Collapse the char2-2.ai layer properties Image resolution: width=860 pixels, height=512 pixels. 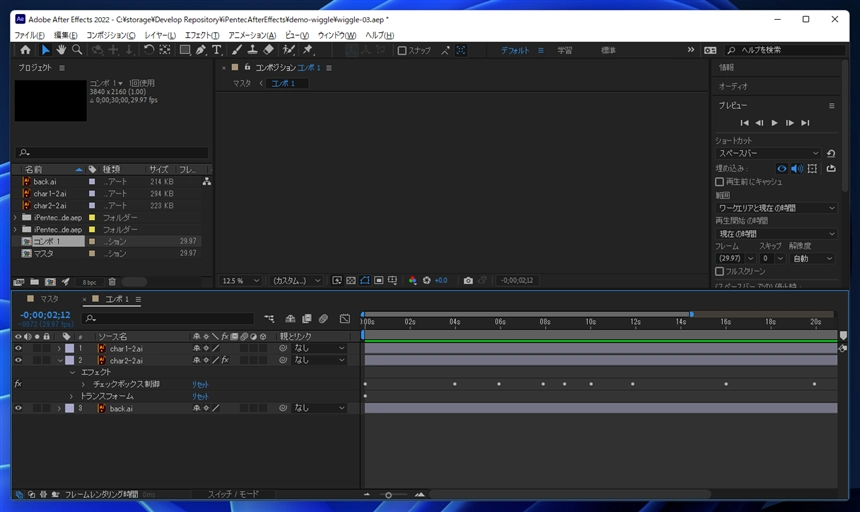[x=60, y=361]
